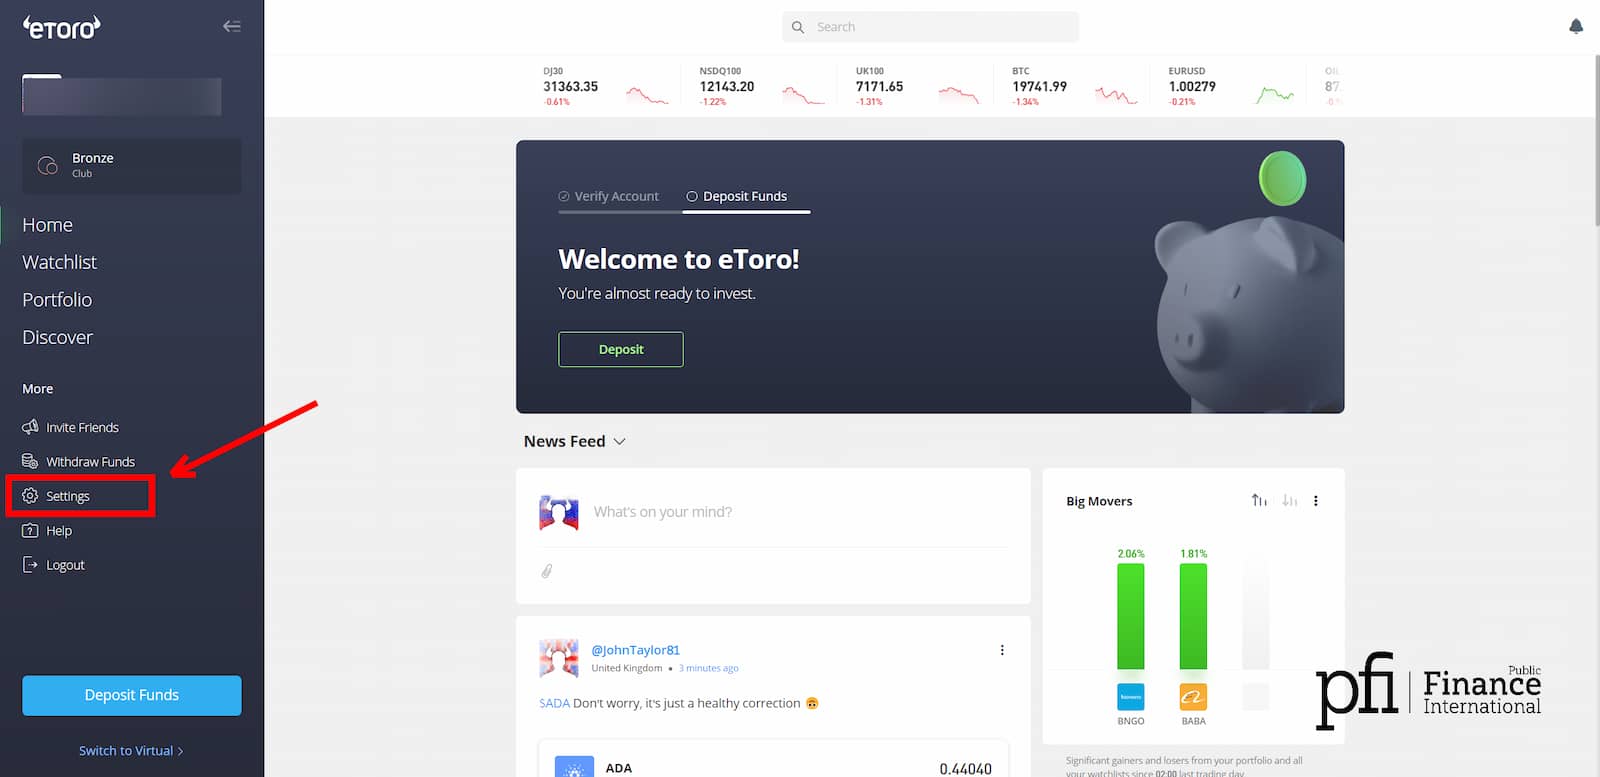Image resolution: width=1600 pixels, height=777 pixels.
Task: Click the Invite Friends megaphone icon
Action: point(30,427)
